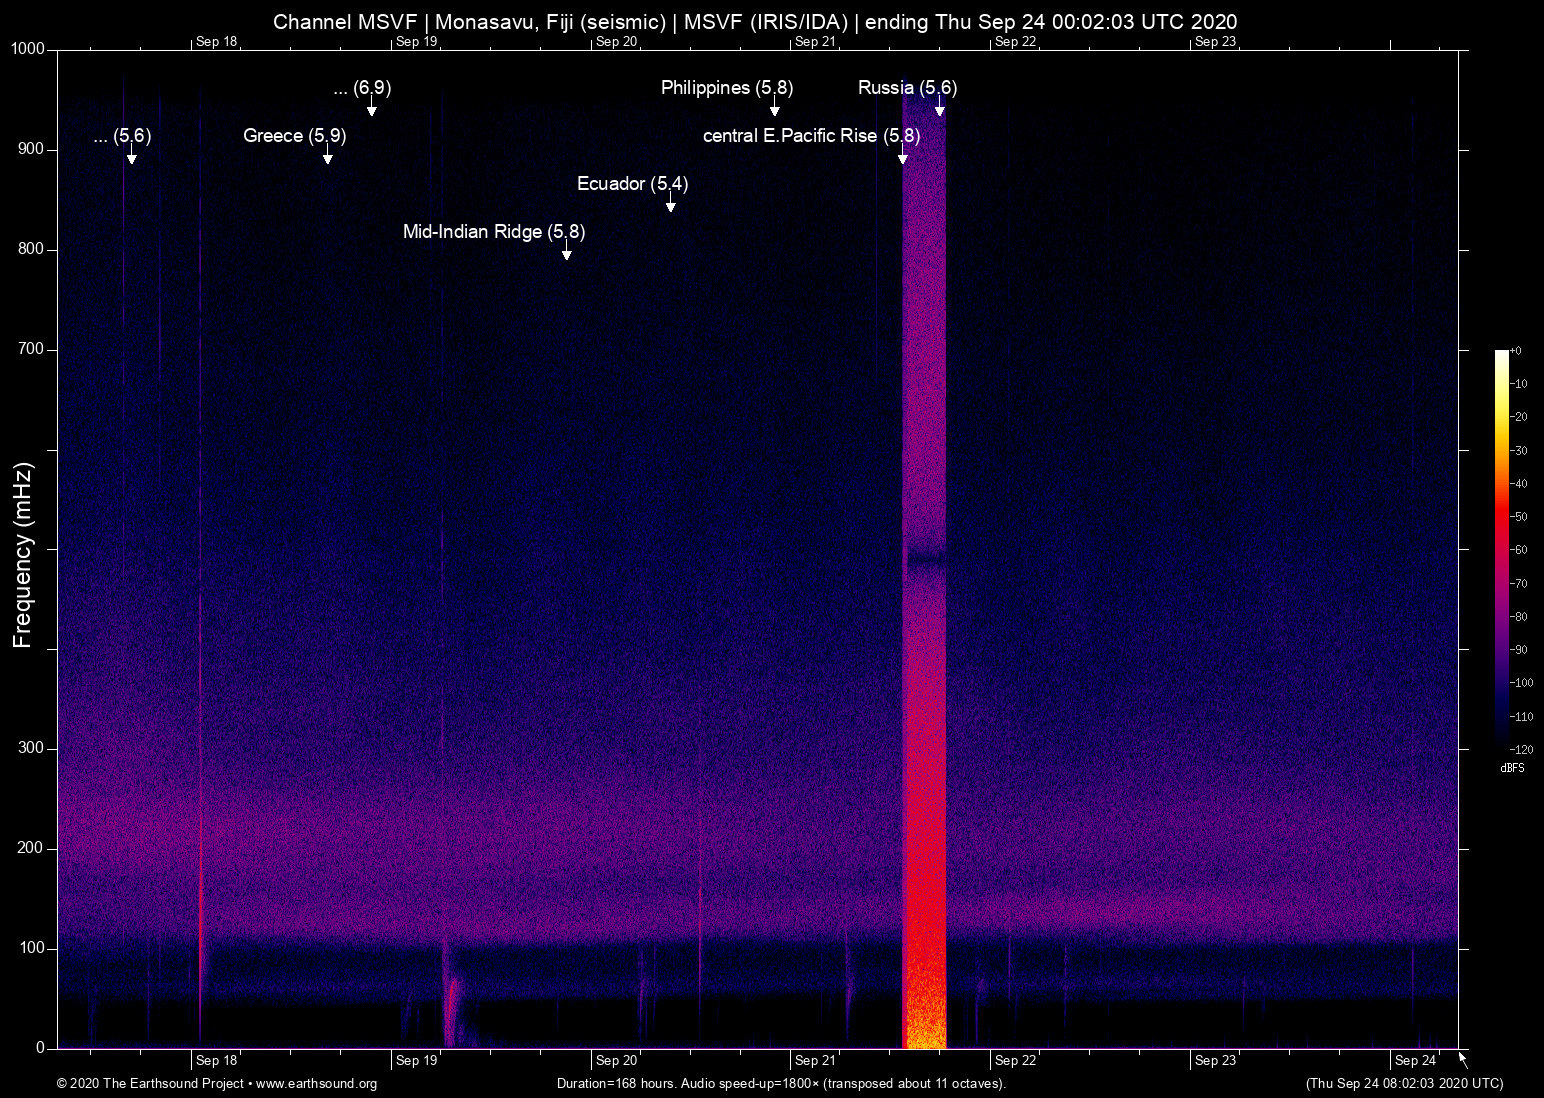The image size is (1544, 1098).
Task: Click the dBFS label under the color scale
Action: point(1512,768)
